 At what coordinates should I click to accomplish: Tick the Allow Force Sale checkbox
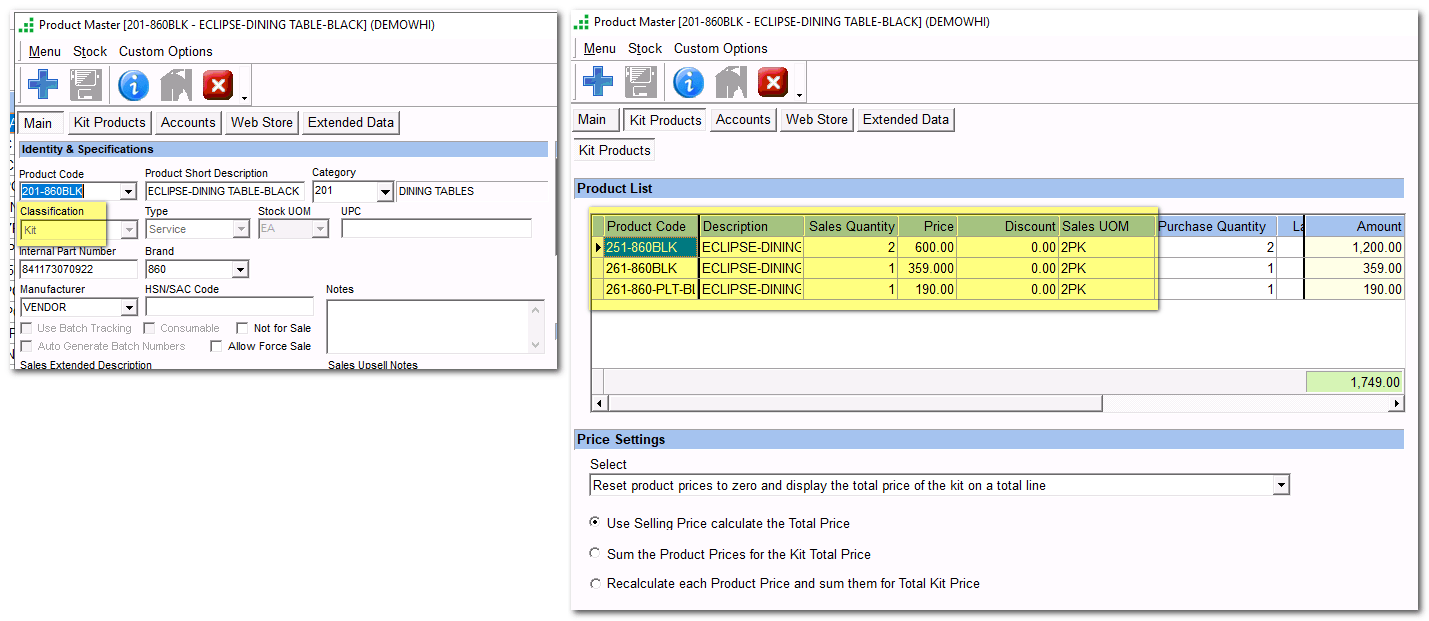[x=217, y=346]
